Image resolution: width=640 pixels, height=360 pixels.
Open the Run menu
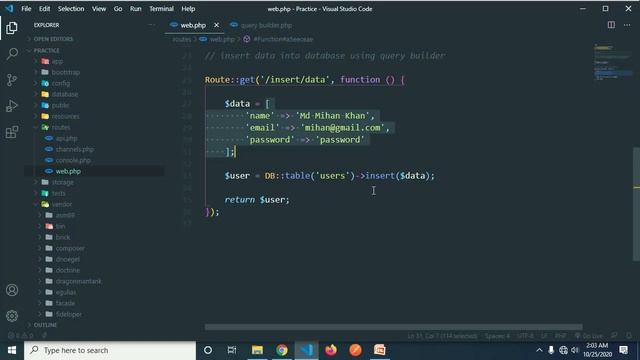point(136,9)
